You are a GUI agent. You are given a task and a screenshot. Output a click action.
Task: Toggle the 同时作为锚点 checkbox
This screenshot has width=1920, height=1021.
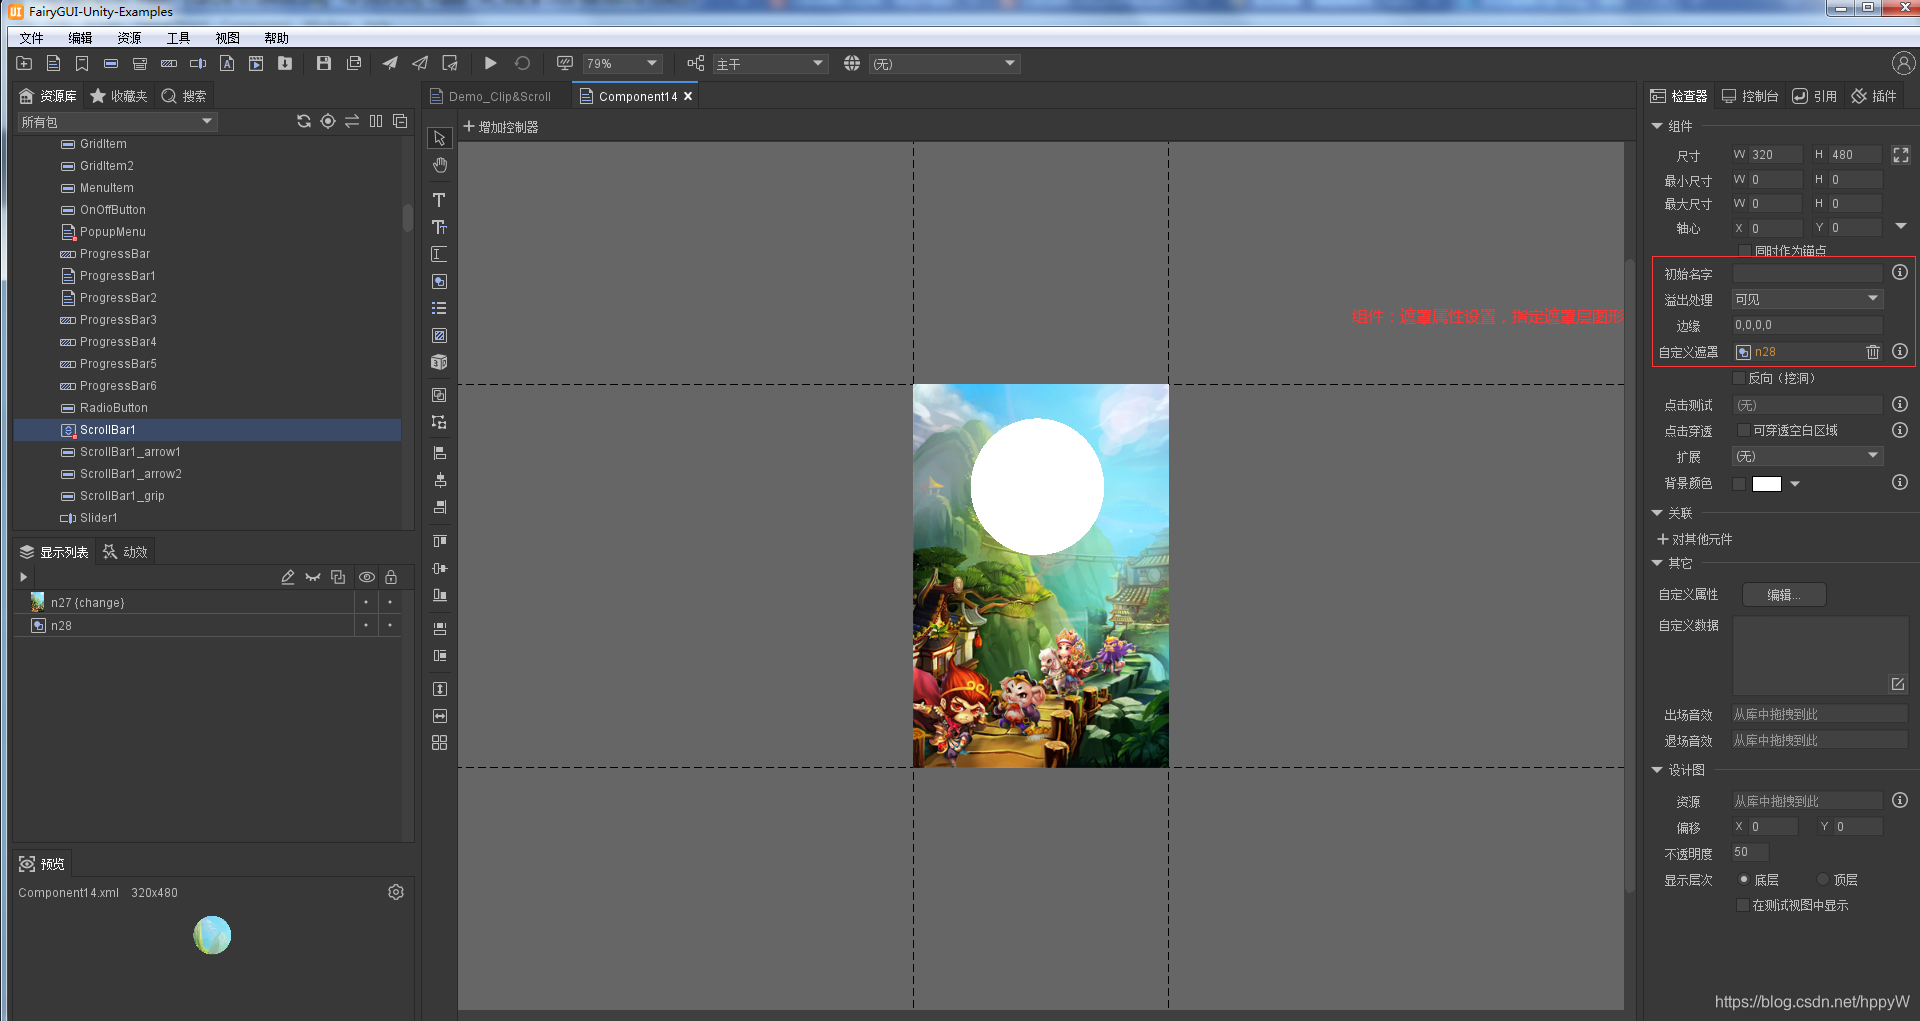click(1745, 251)
